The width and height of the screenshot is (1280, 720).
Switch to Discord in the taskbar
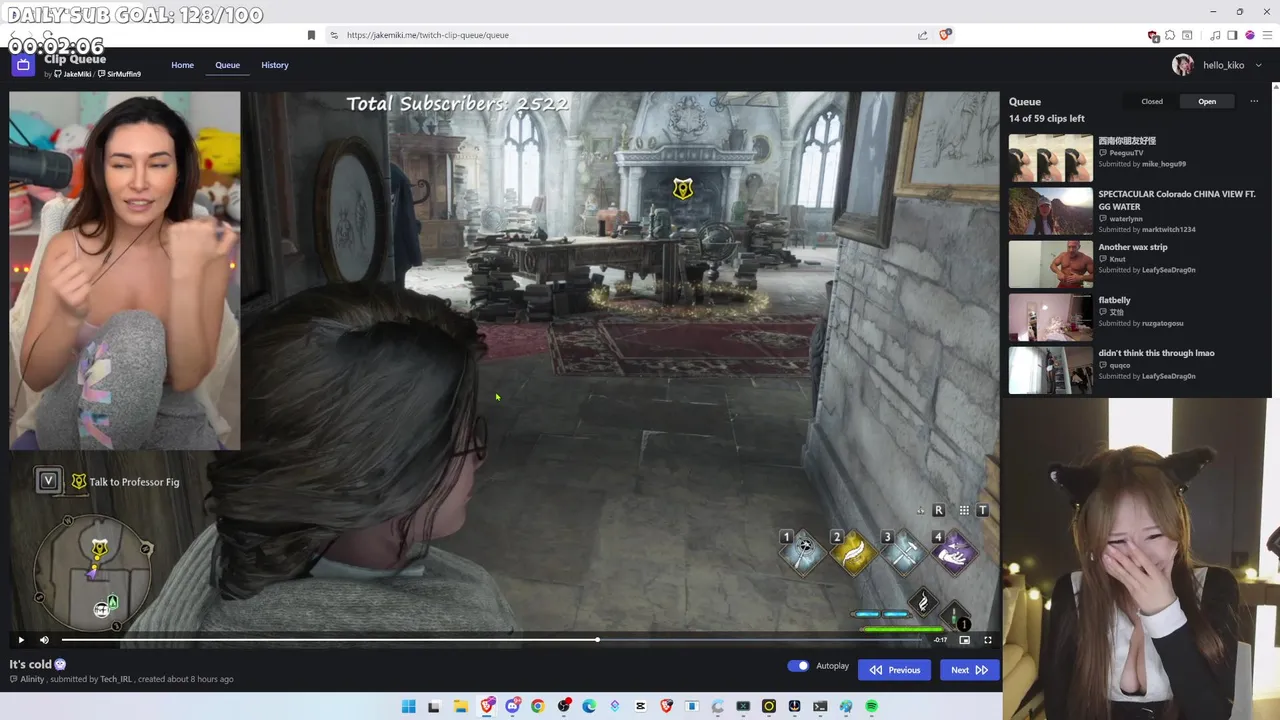pyautogui.click(x=513, y=706)
